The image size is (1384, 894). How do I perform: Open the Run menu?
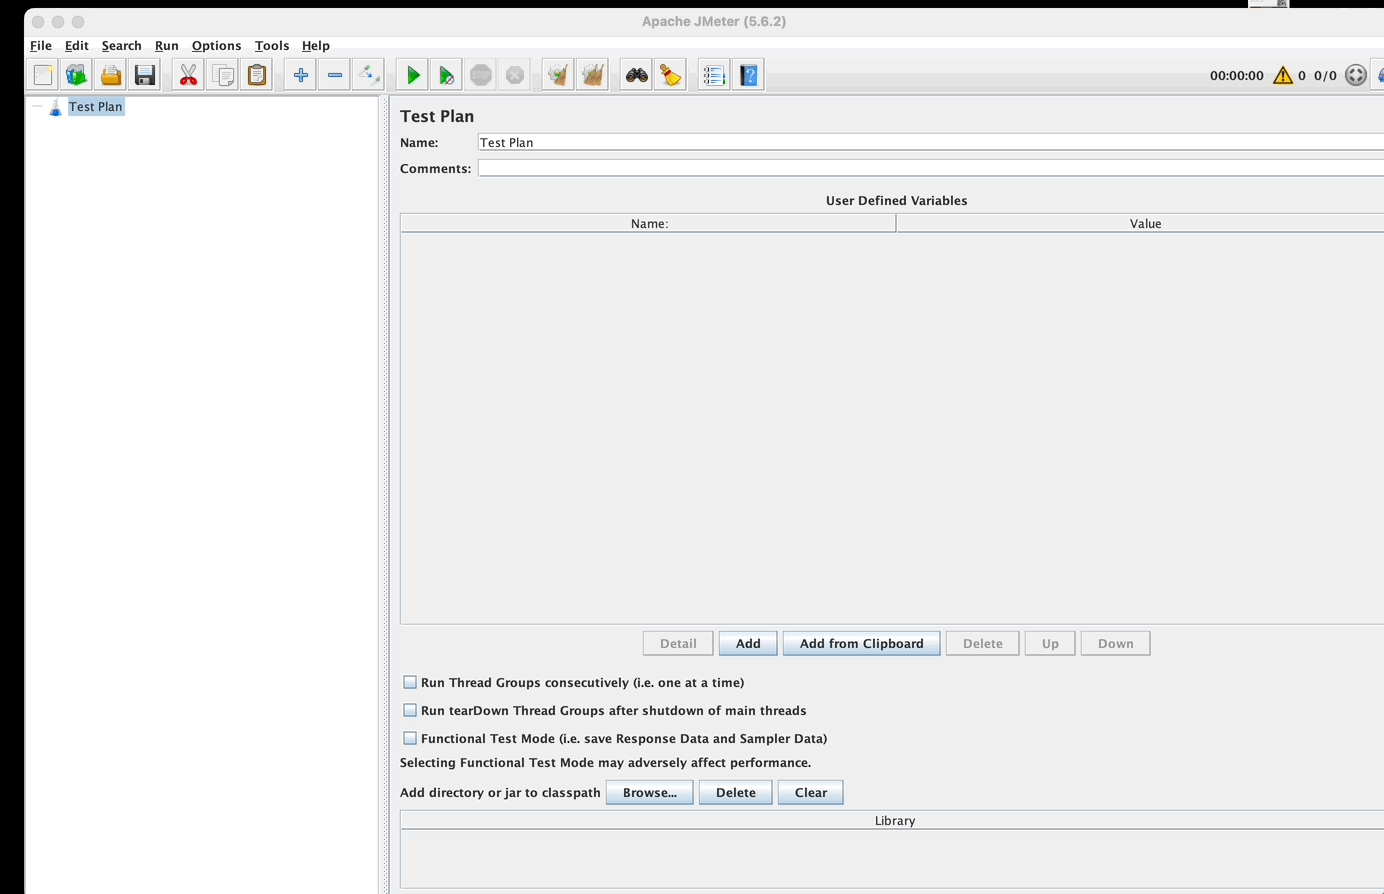pos(166,45)
